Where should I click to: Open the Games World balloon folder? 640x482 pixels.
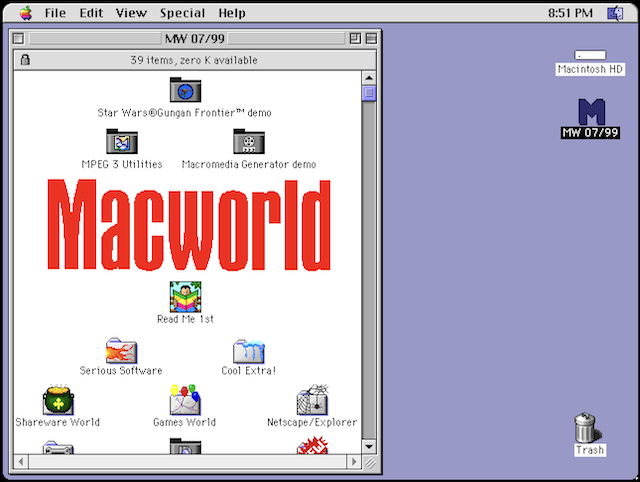tap(185, 400)
